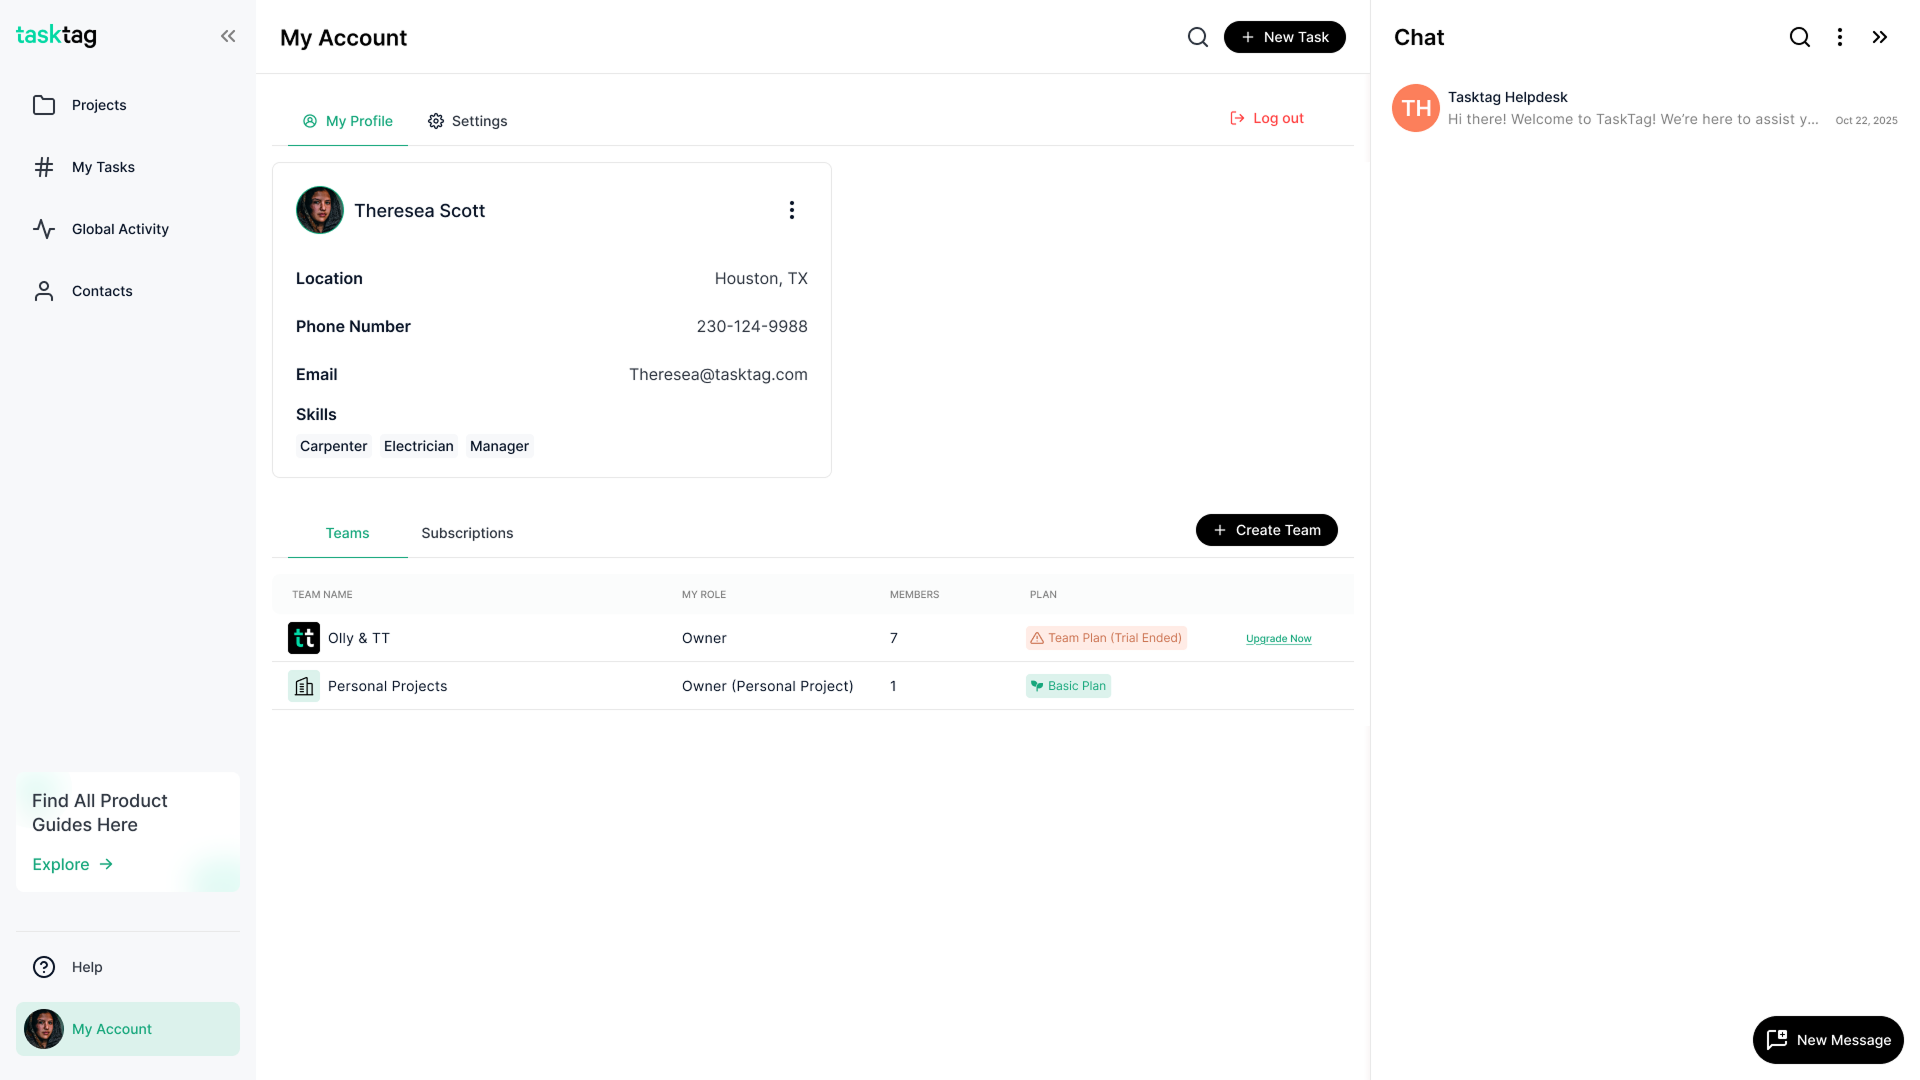Select the Subscriptions tab

[467, 533]
